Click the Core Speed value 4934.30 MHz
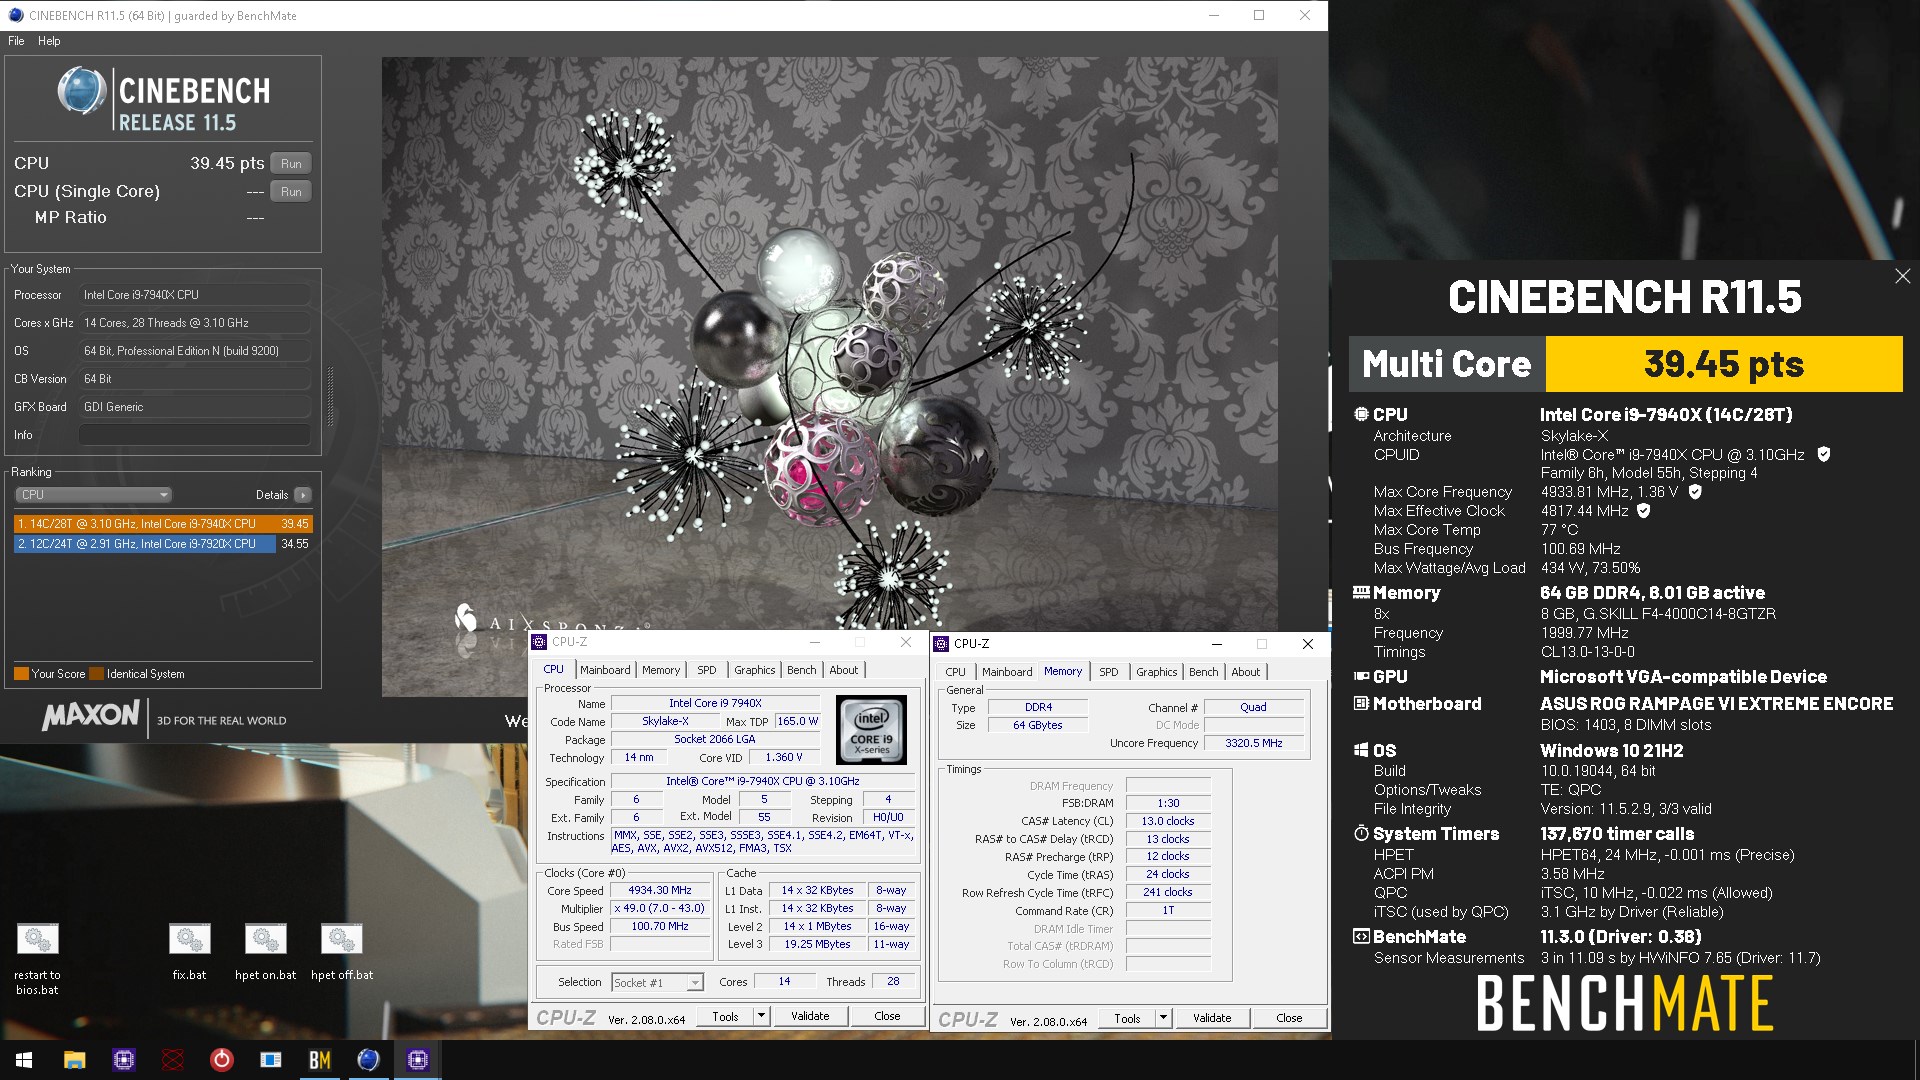This screenshot has width=1920, height=1080. pos(660,890)
